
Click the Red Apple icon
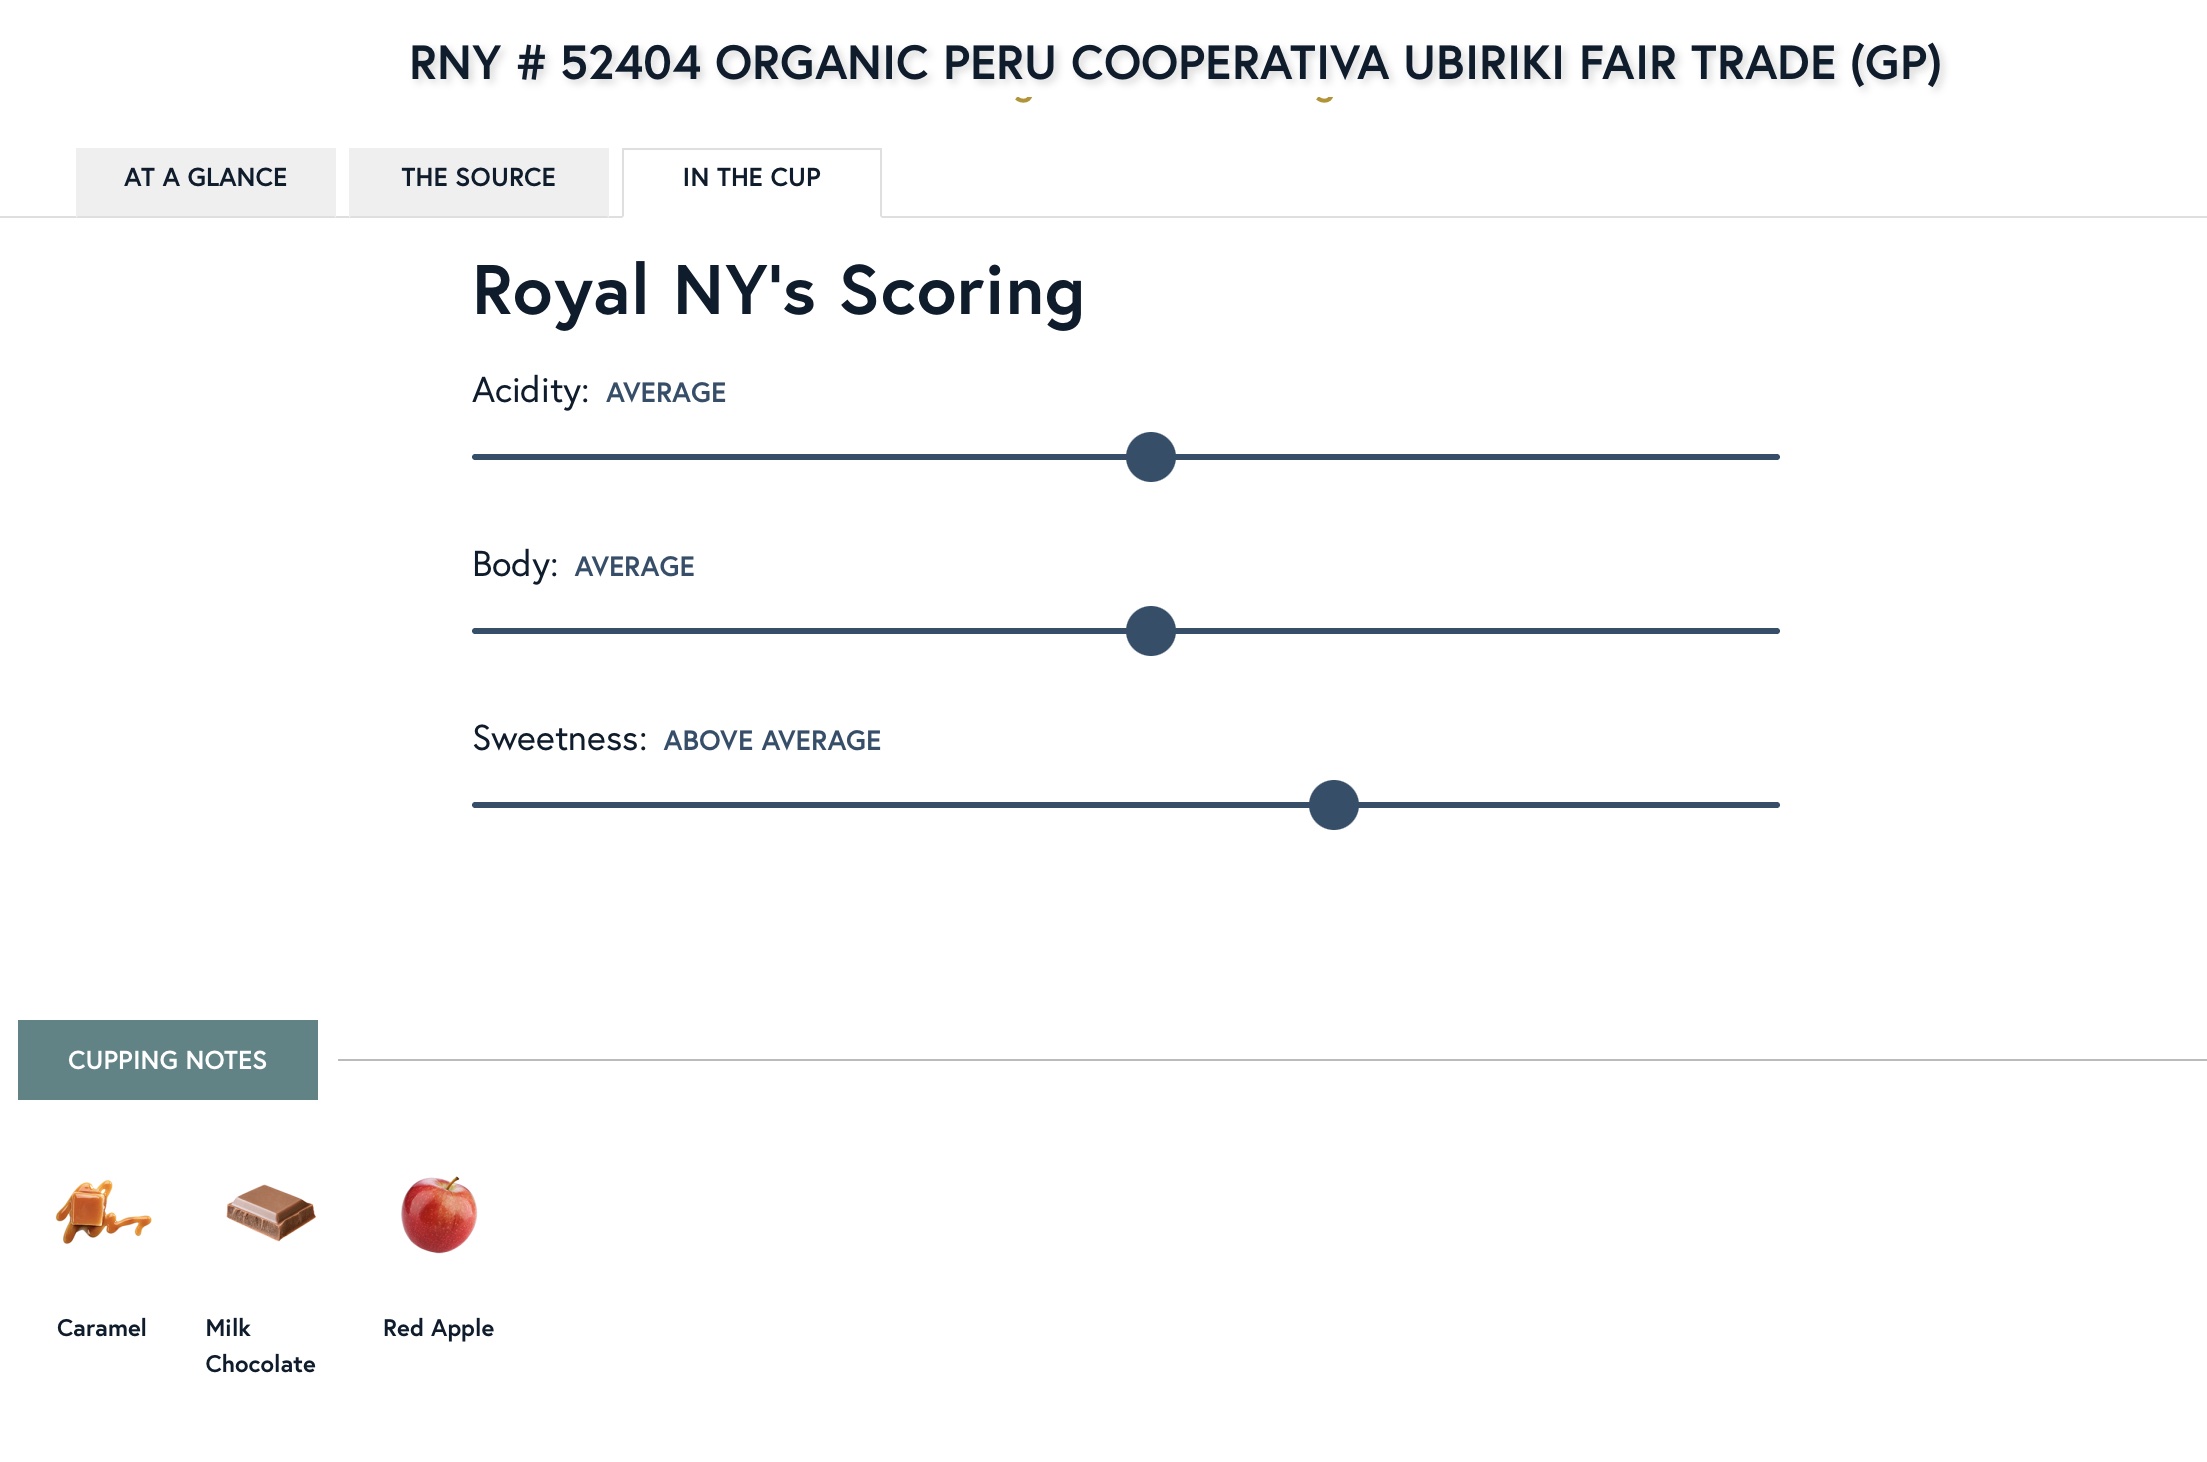(439, 1214)
